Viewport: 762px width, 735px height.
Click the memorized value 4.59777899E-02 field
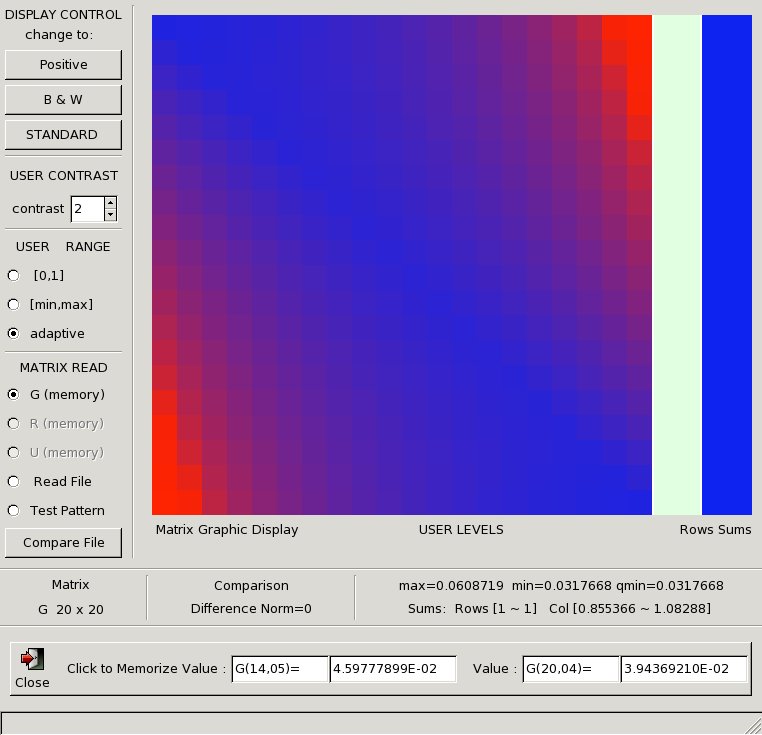pos(393,669)
